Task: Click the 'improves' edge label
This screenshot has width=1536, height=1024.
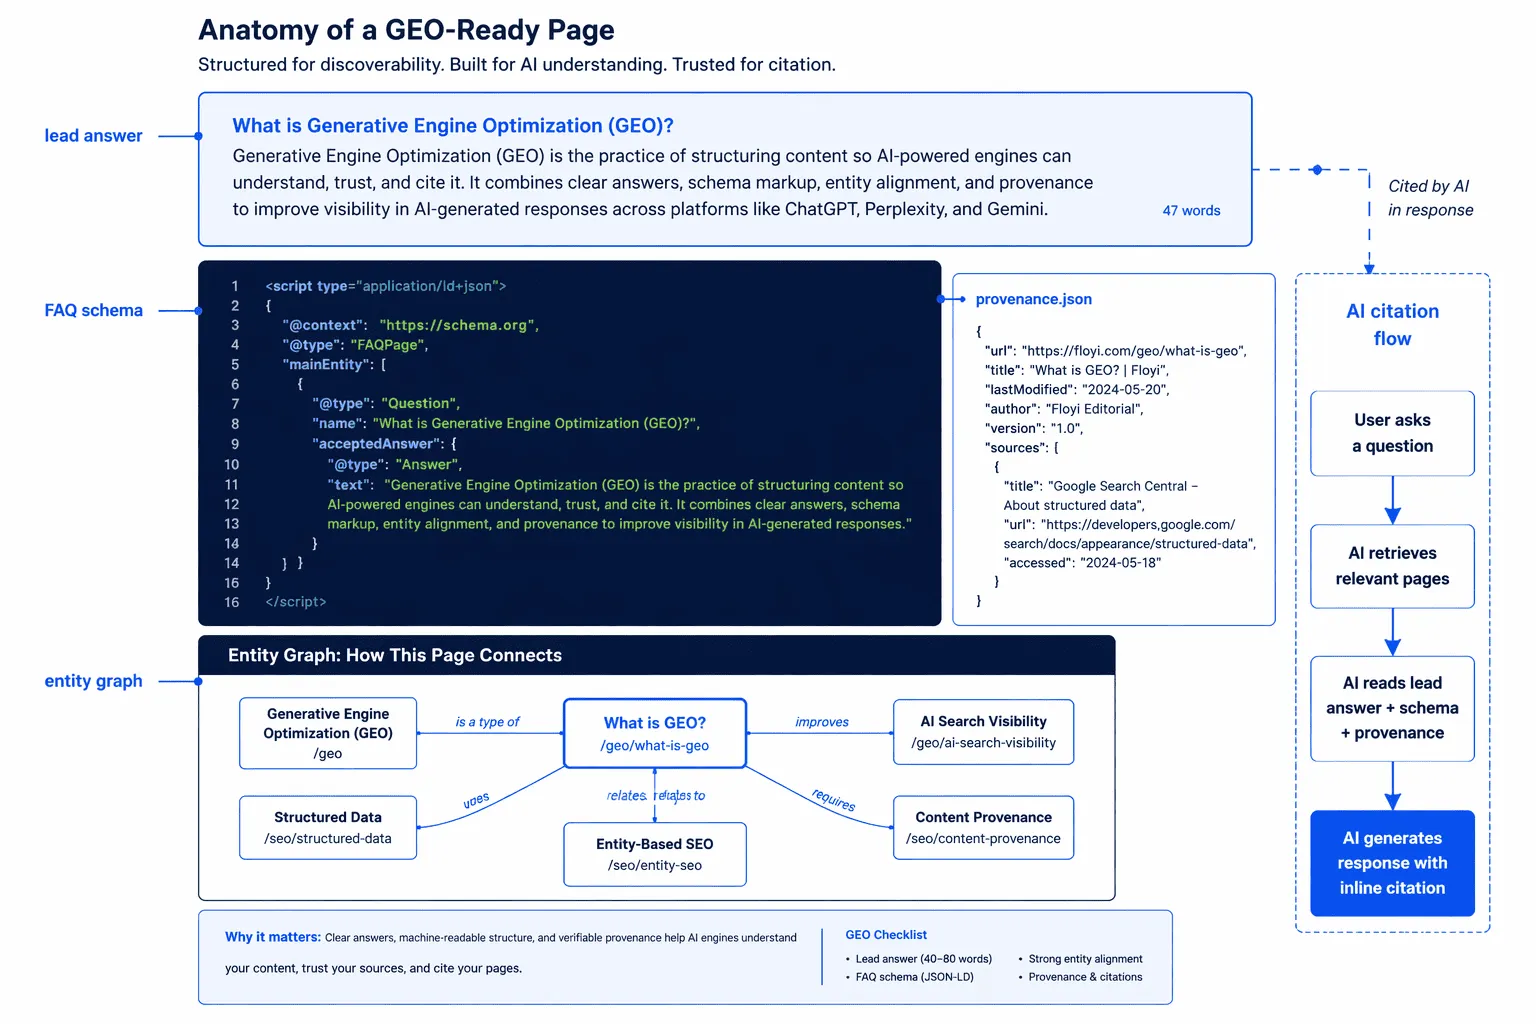Action: pos(822,722)
